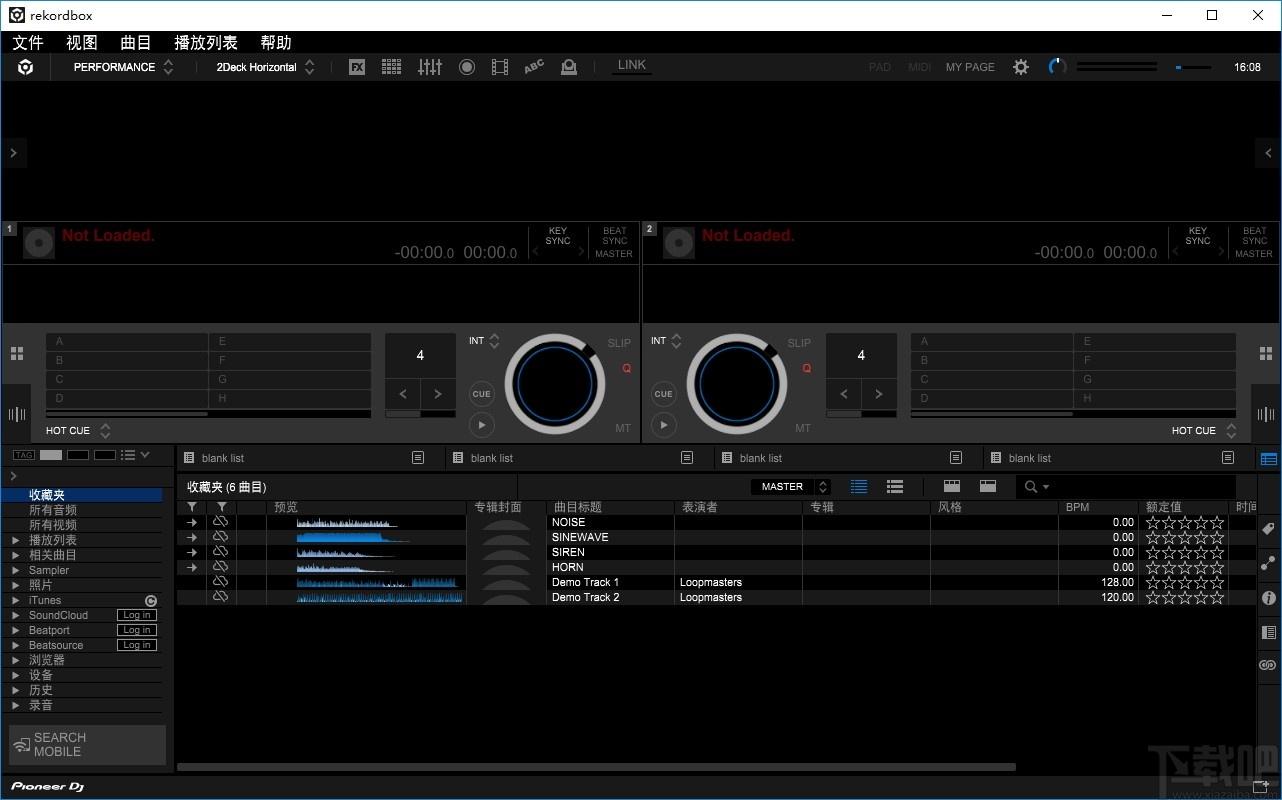Show deck 1 waveform side panel
This screenshot has width=1282, height=800.
(x=17, y=414)
